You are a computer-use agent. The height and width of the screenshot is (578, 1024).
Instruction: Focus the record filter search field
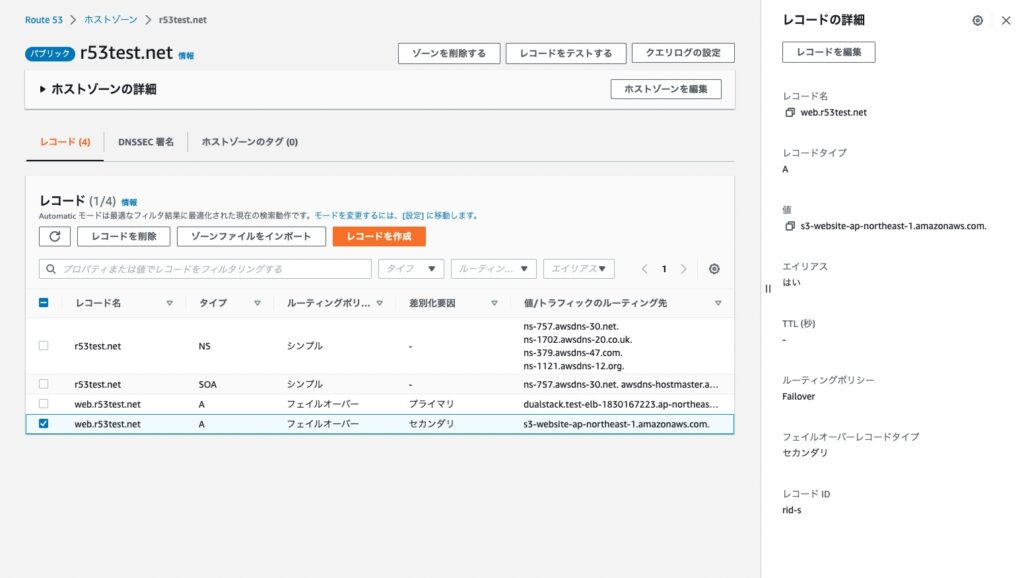pyautogui.click(x=205, y=269)
